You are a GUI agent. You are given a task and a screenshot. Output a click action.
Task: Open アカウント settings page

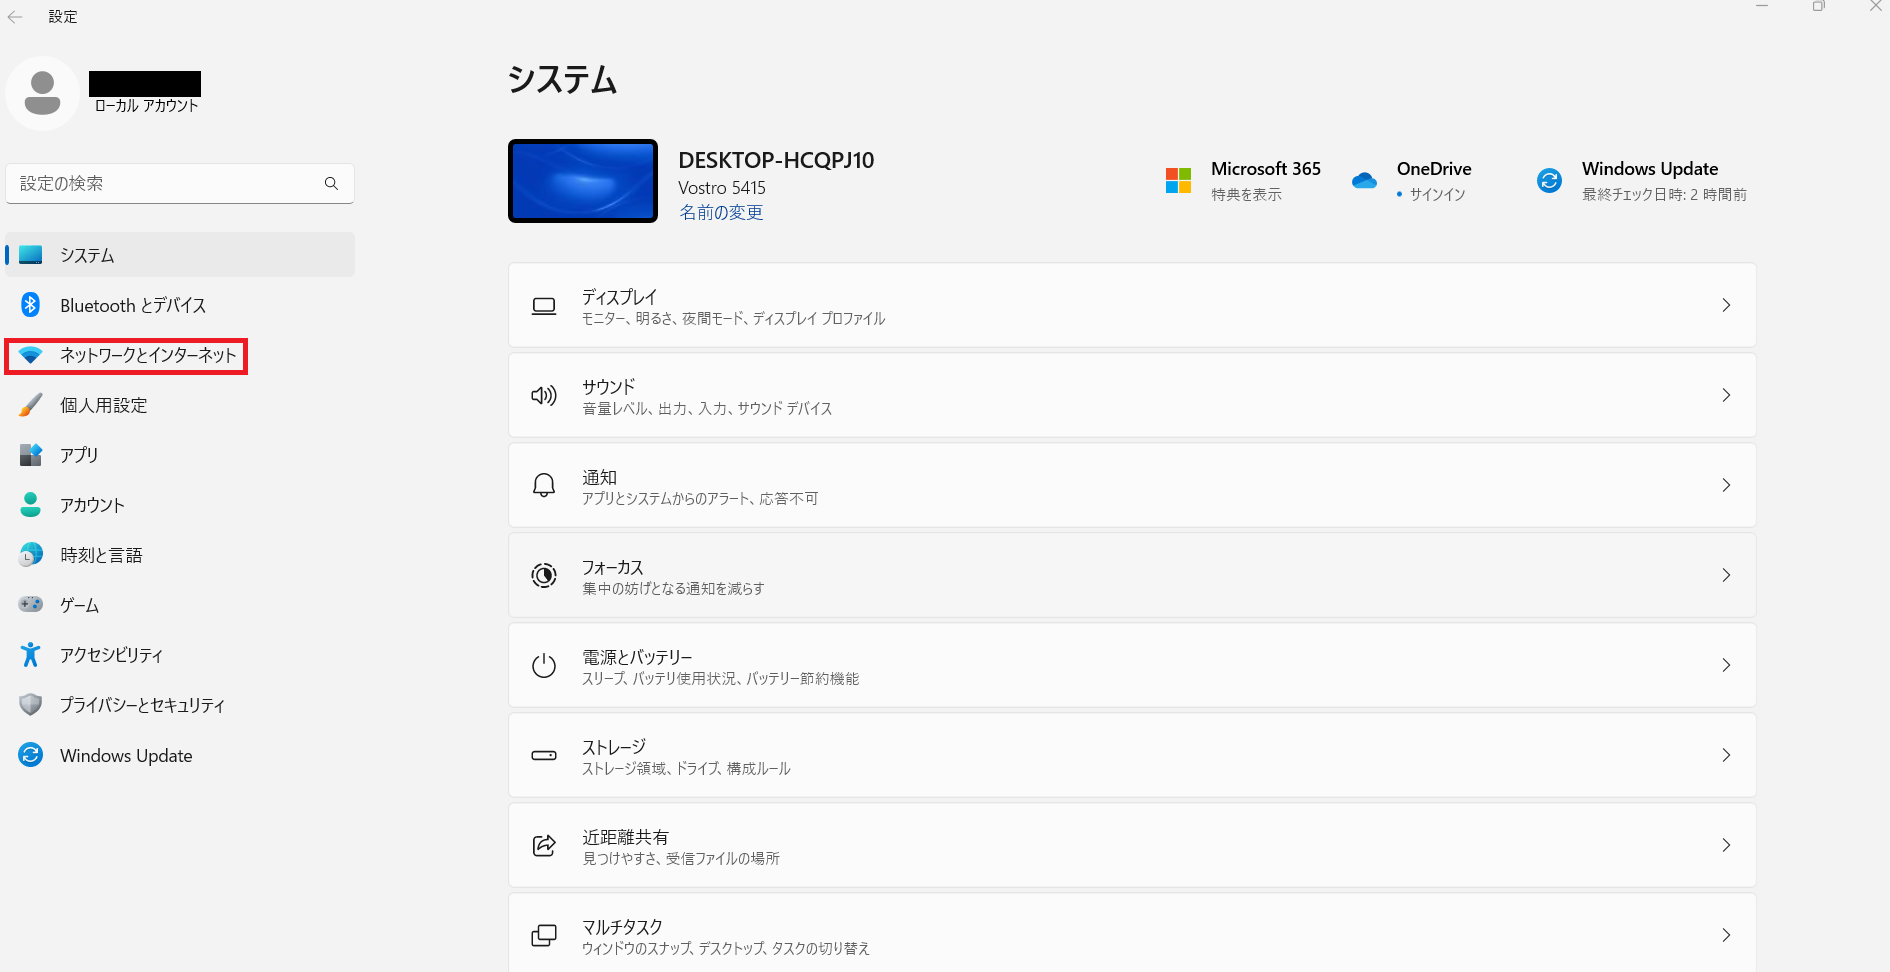[180, 505]
